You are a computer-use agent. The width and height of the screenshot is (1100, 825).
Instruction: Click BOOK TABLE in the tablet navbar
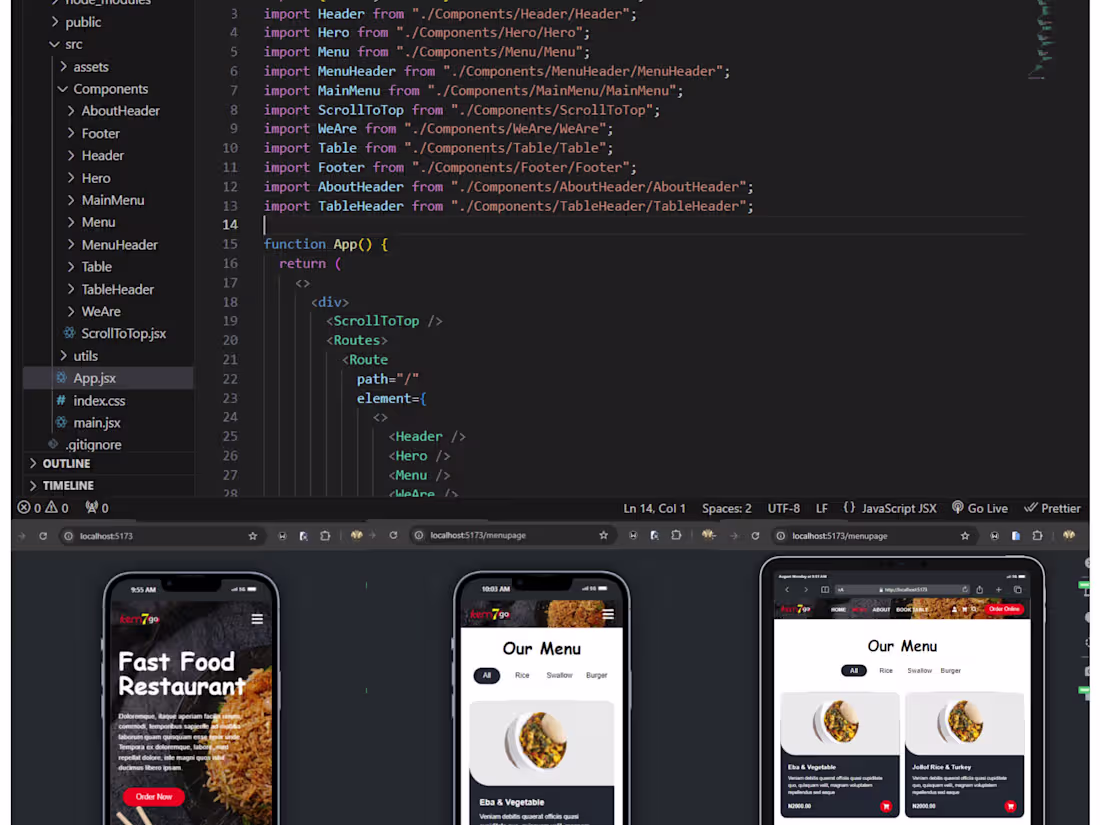click(912, 609)
